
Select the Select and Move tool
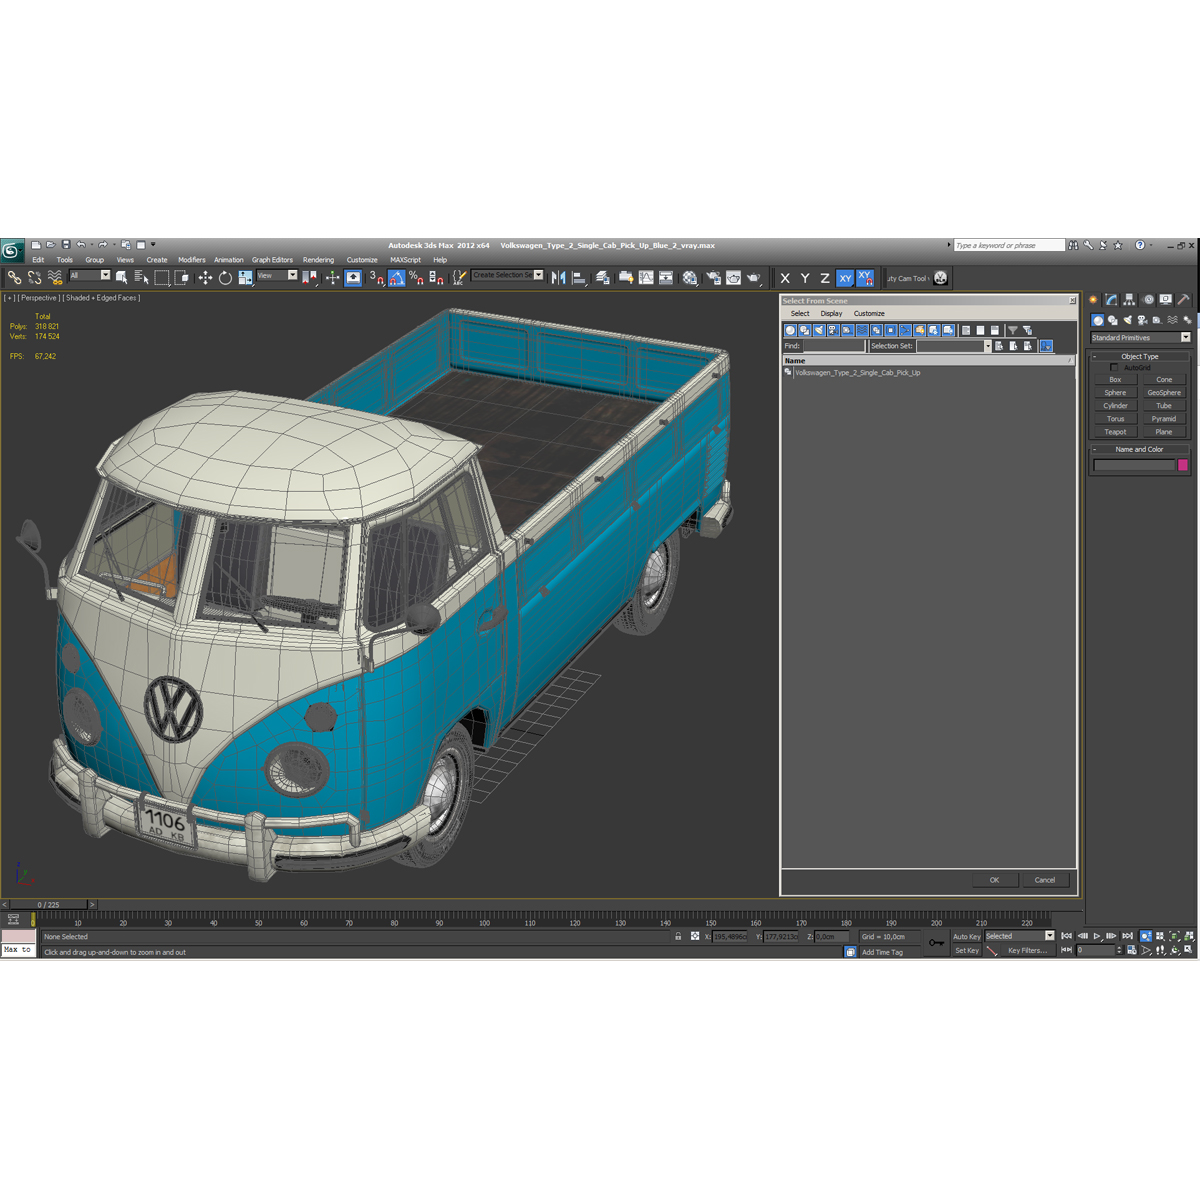(205, 278)
